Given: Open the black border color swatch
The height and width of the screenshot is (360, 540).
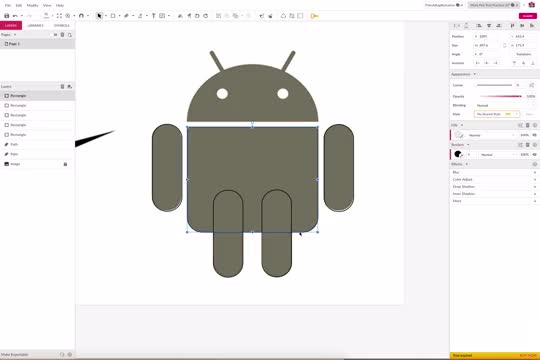Looking at the screenshot, I should click(458, 154).
